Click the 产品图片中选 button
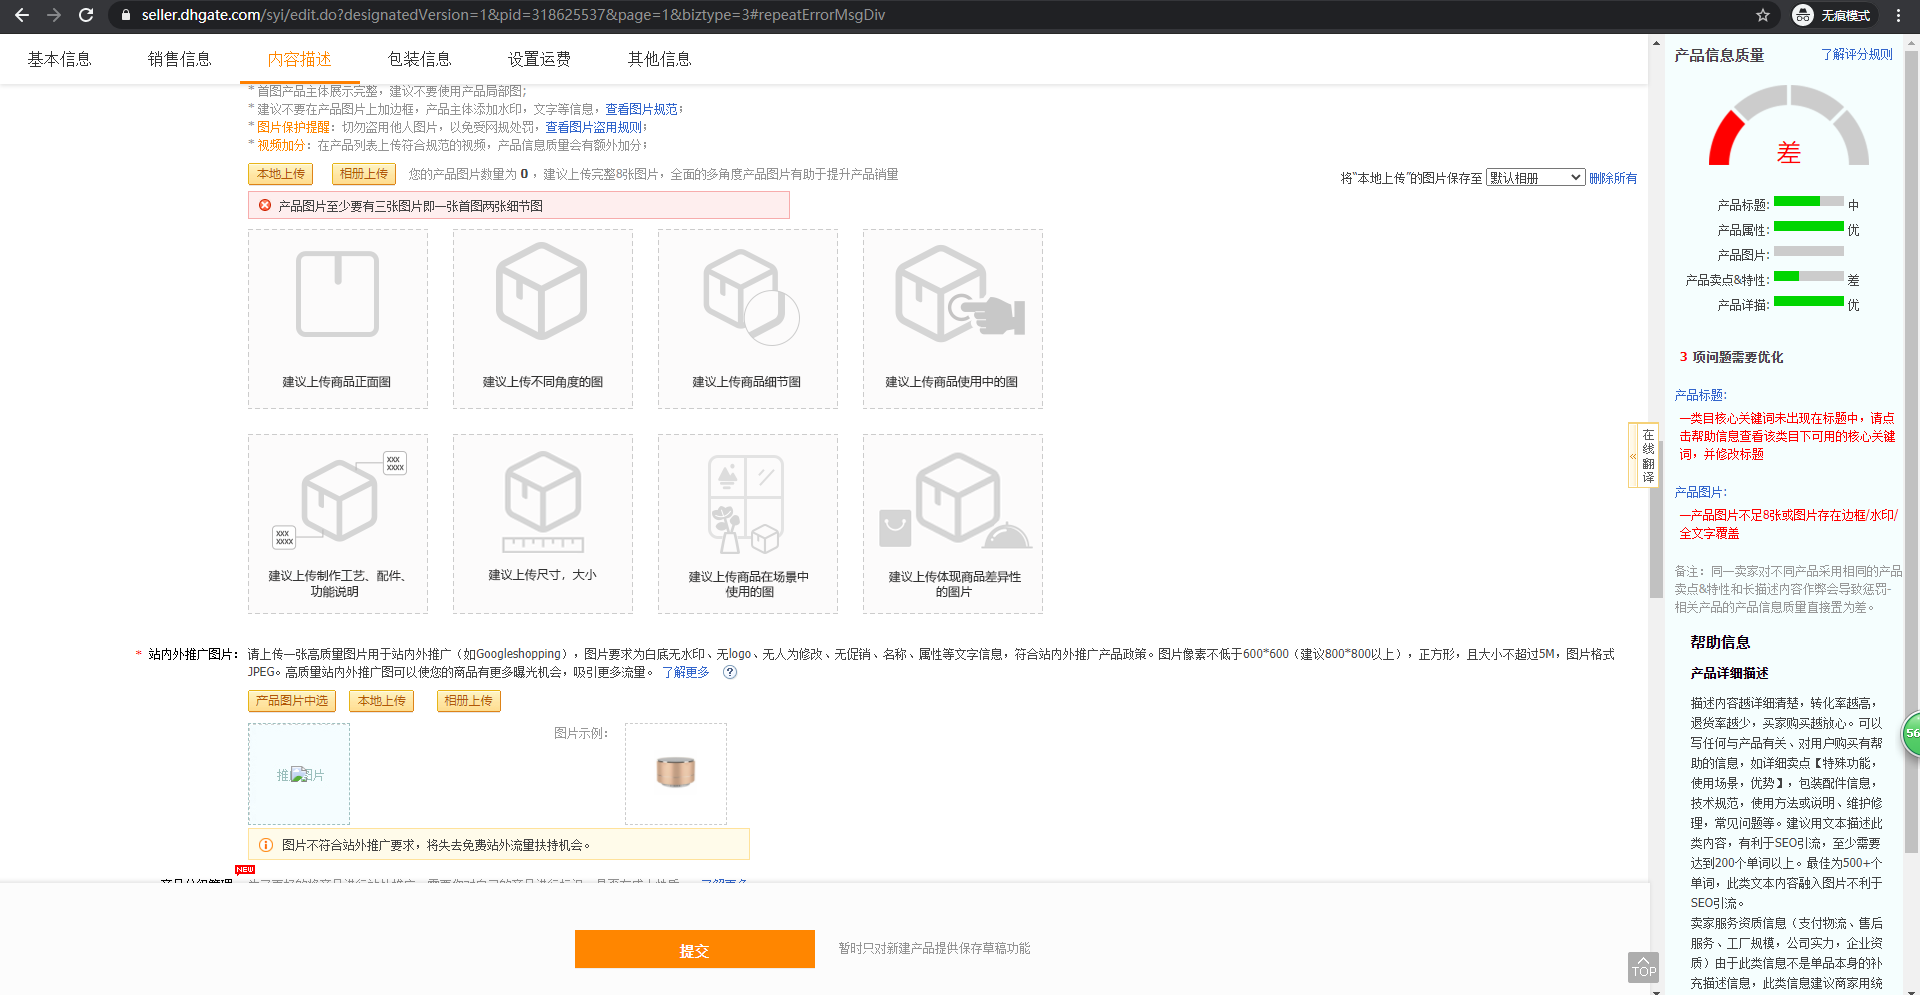Viewport: 1920px width, 995px height. click(291, 700)
